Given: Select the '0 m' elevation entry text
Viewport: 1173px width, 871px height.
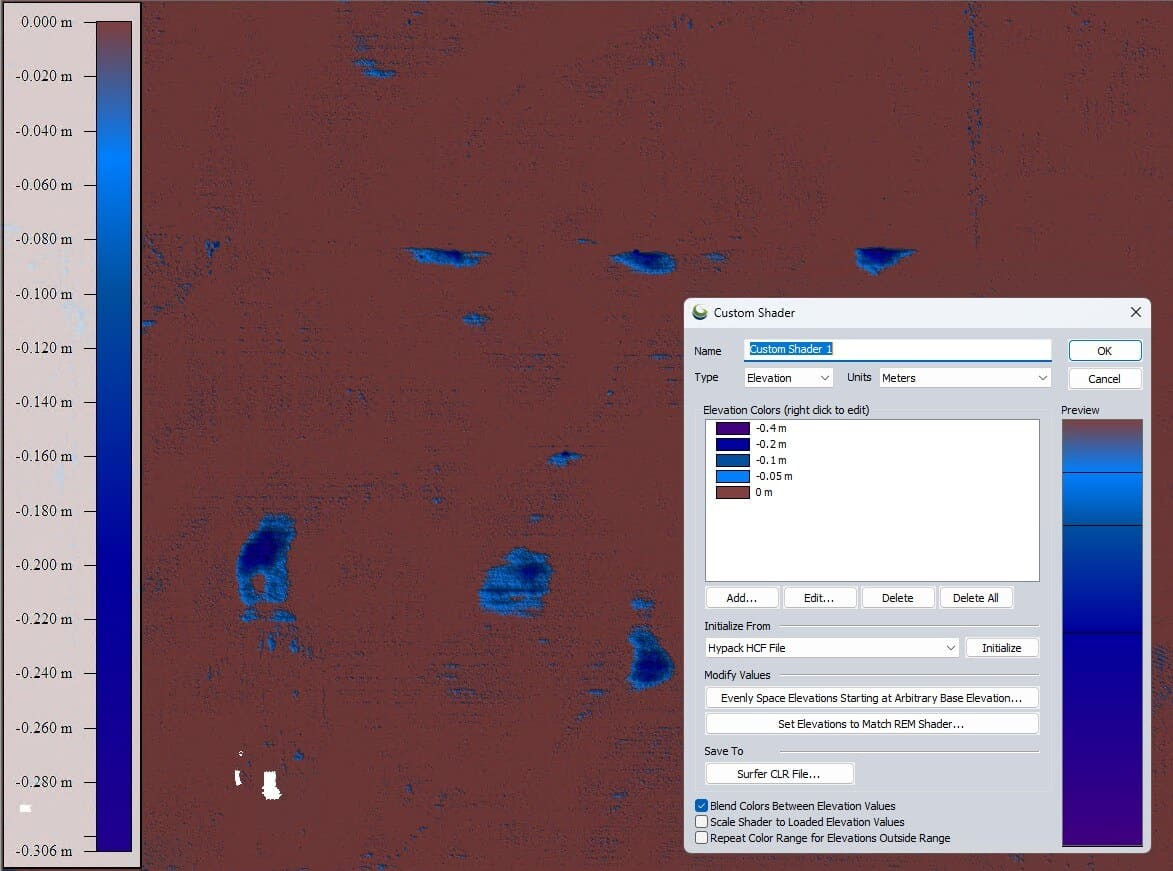Looking at the screenshot, I should [x=764, y=492].
